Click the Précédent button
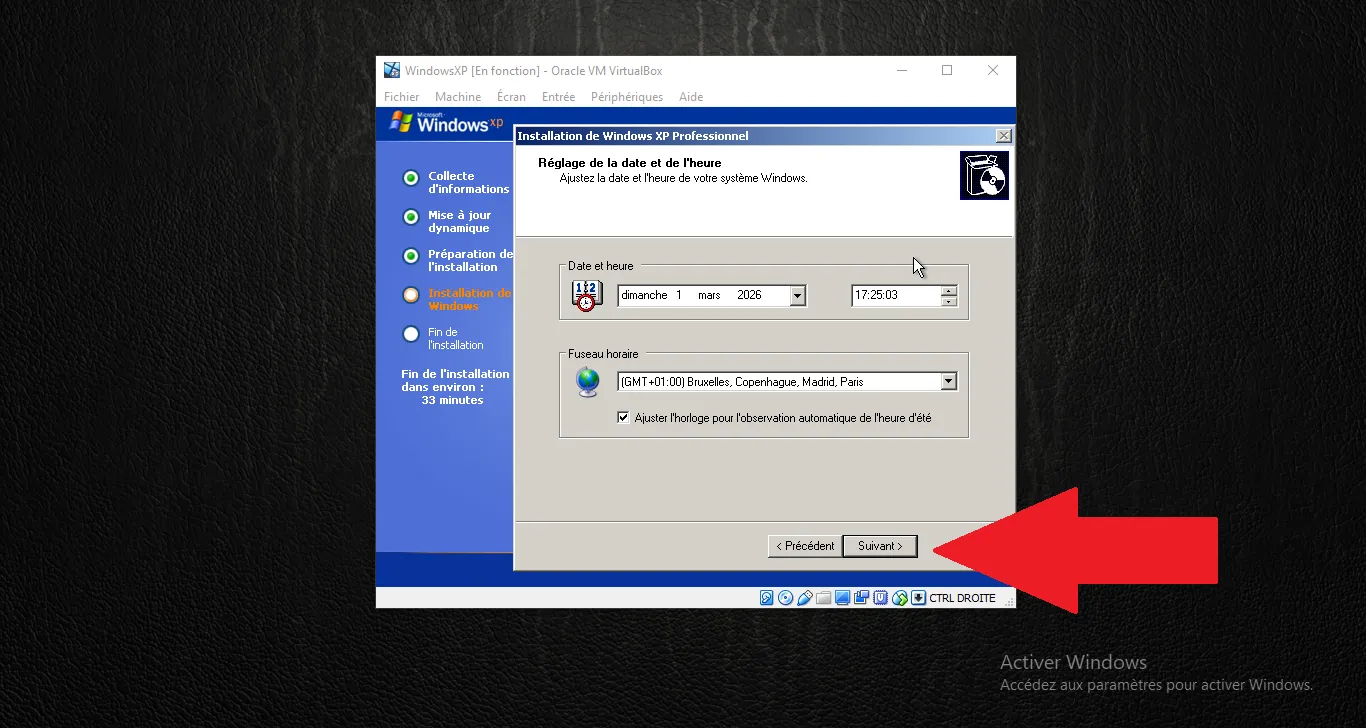 coord(805,546)
